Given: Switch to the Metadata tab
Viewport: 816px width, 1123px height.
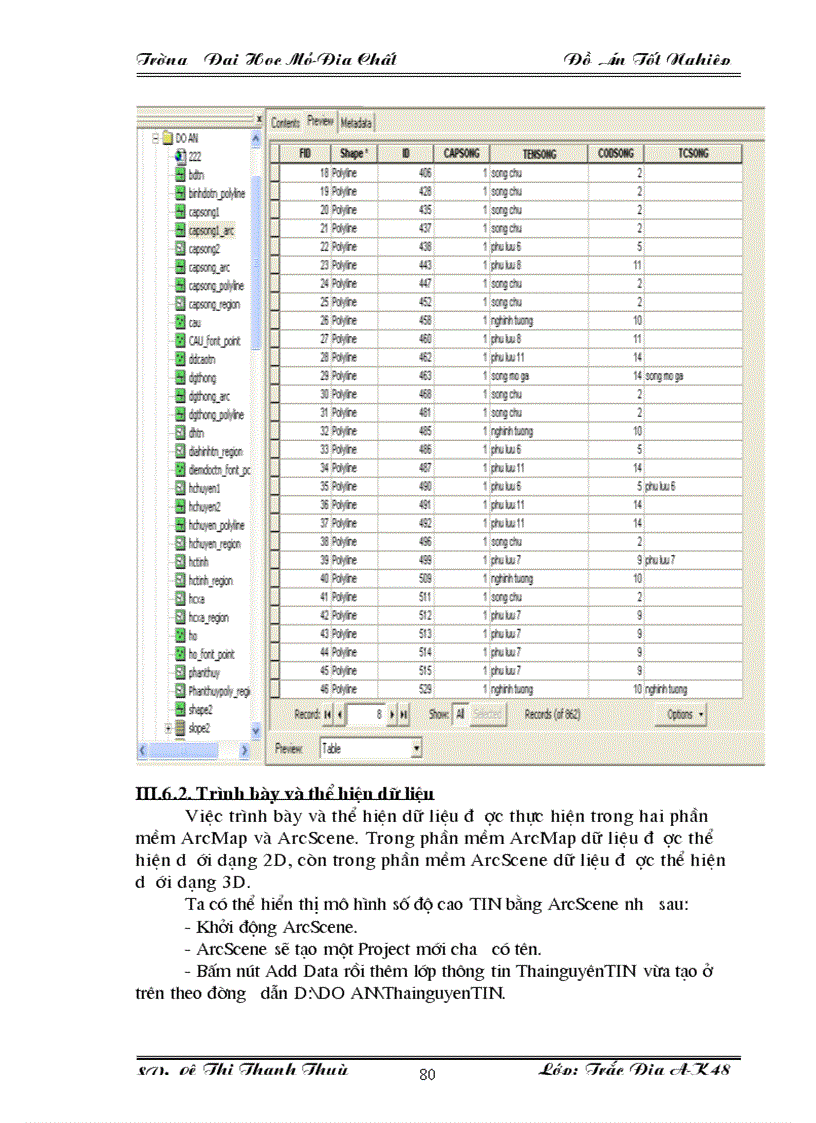Looking at the screenshot, I should point(356,122).
